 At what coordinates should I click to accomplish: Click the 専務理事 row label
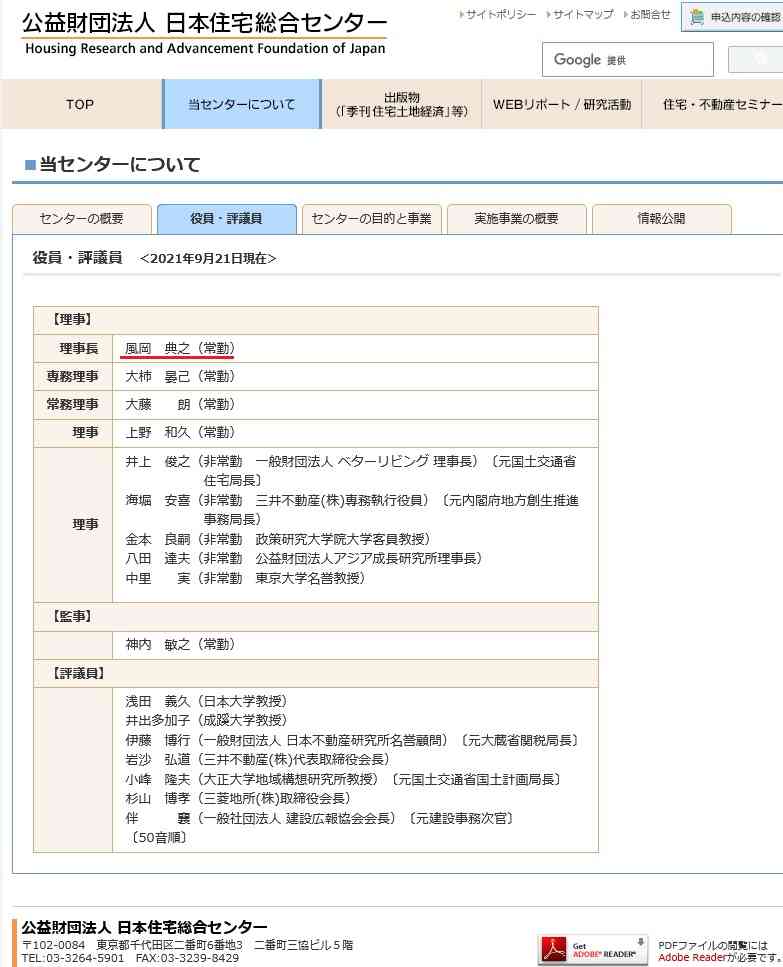click(x=73, y=376)
